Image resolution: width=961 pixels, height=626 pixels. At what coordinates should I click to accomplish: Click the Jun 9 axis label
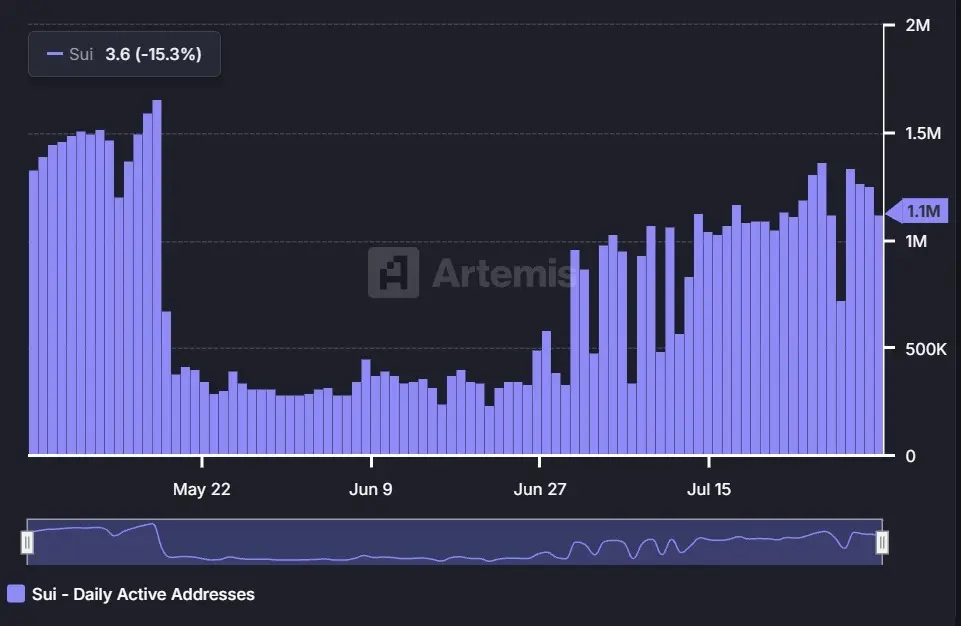371,489
